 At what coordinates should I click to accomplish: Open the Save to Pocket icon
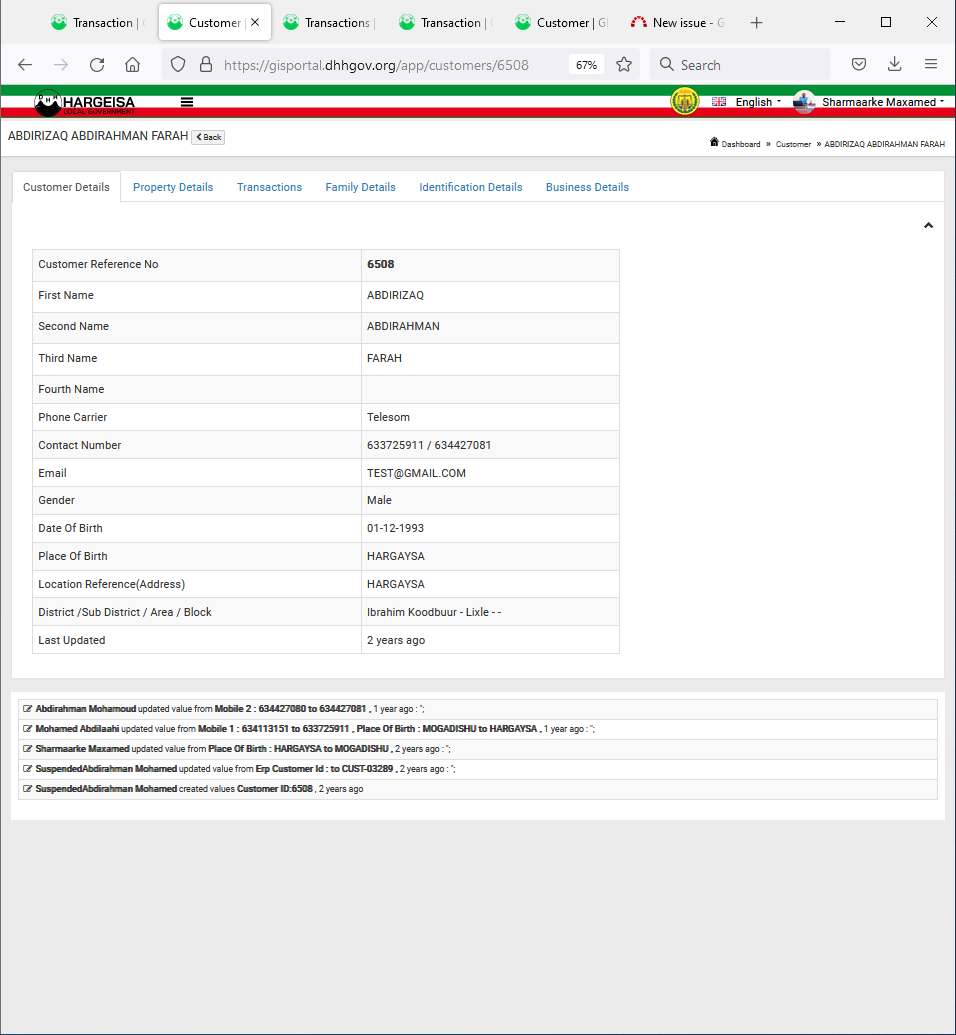[859, 65]
